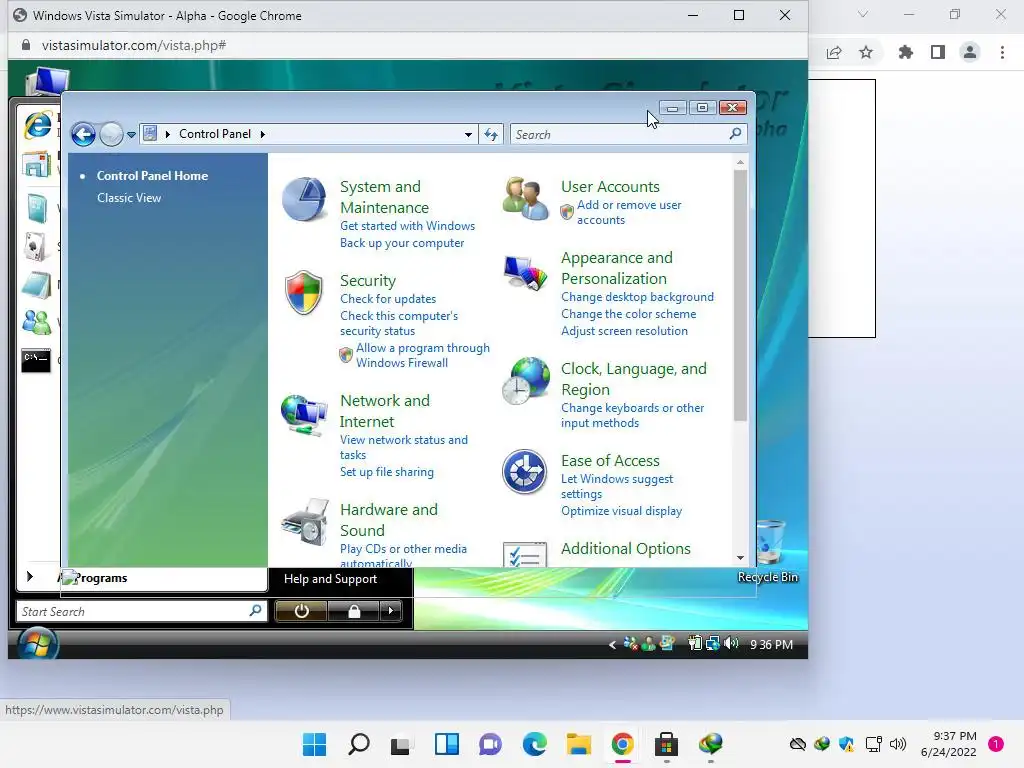Open Change desktop background link

tap(637, 296)
